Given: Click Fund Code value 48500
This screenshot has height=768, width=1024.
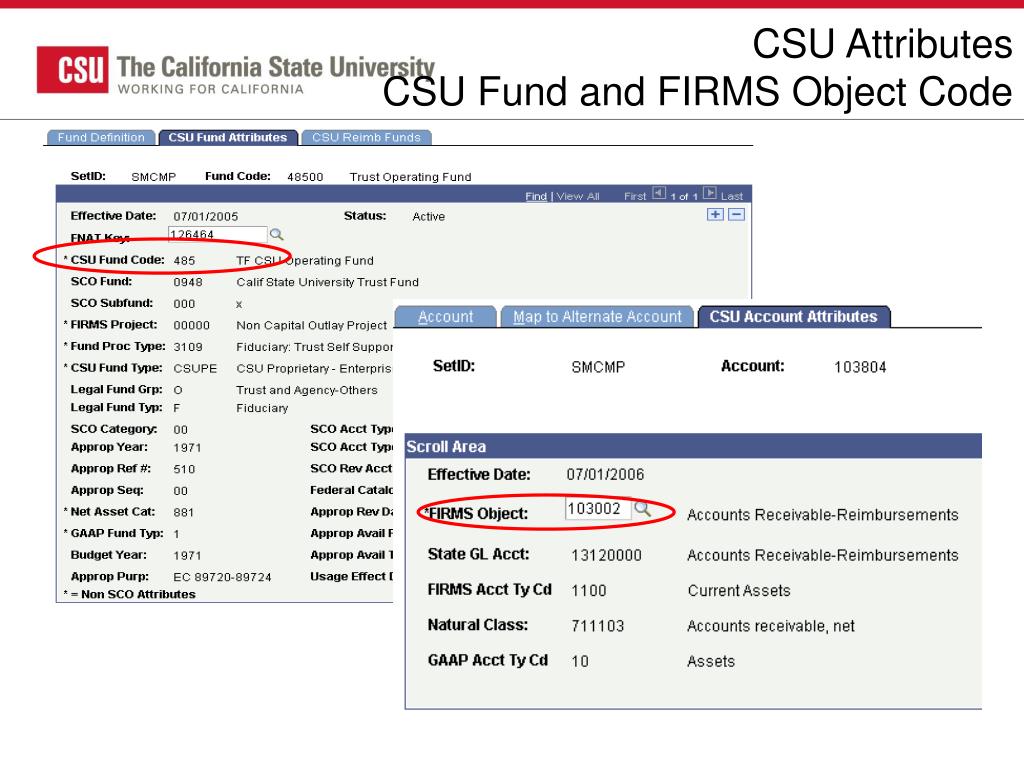Looking at the screenshot, I should click(305, 177).
